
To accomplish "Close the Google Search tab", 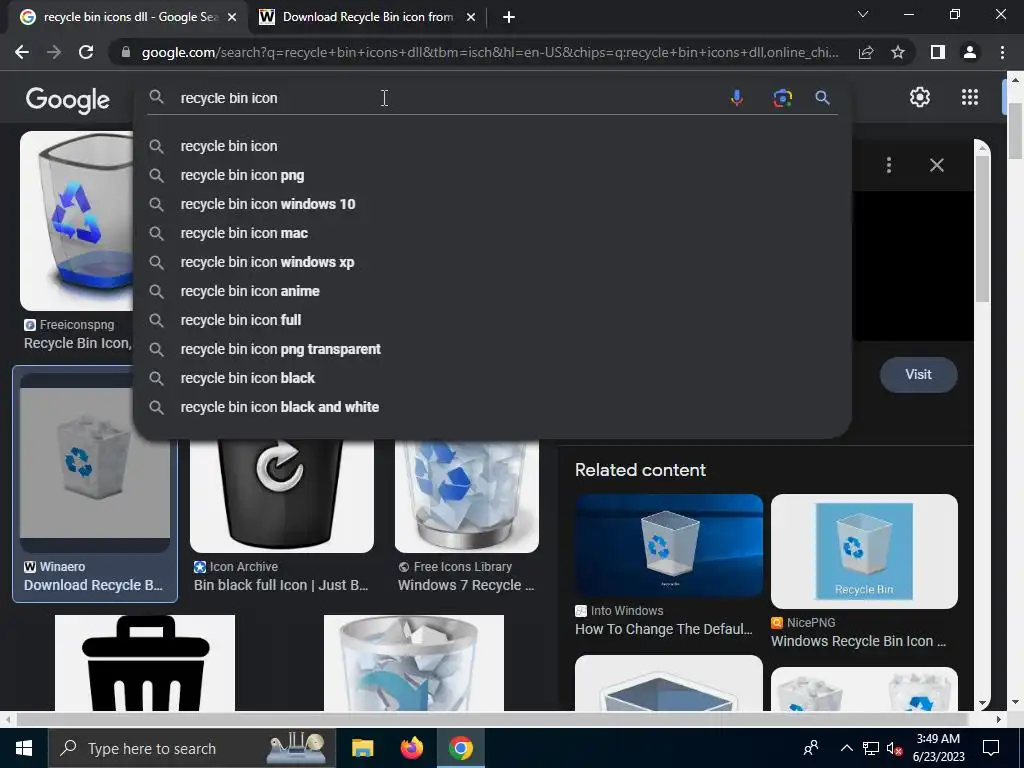I will tap(232, 18).
